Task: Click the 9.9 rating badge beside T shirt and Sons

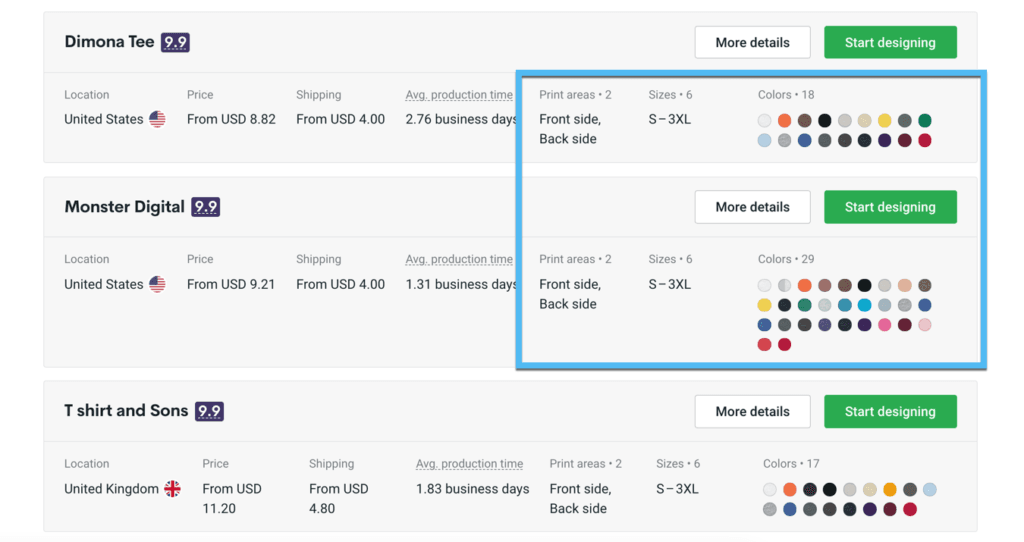Action: coord(209,411)
